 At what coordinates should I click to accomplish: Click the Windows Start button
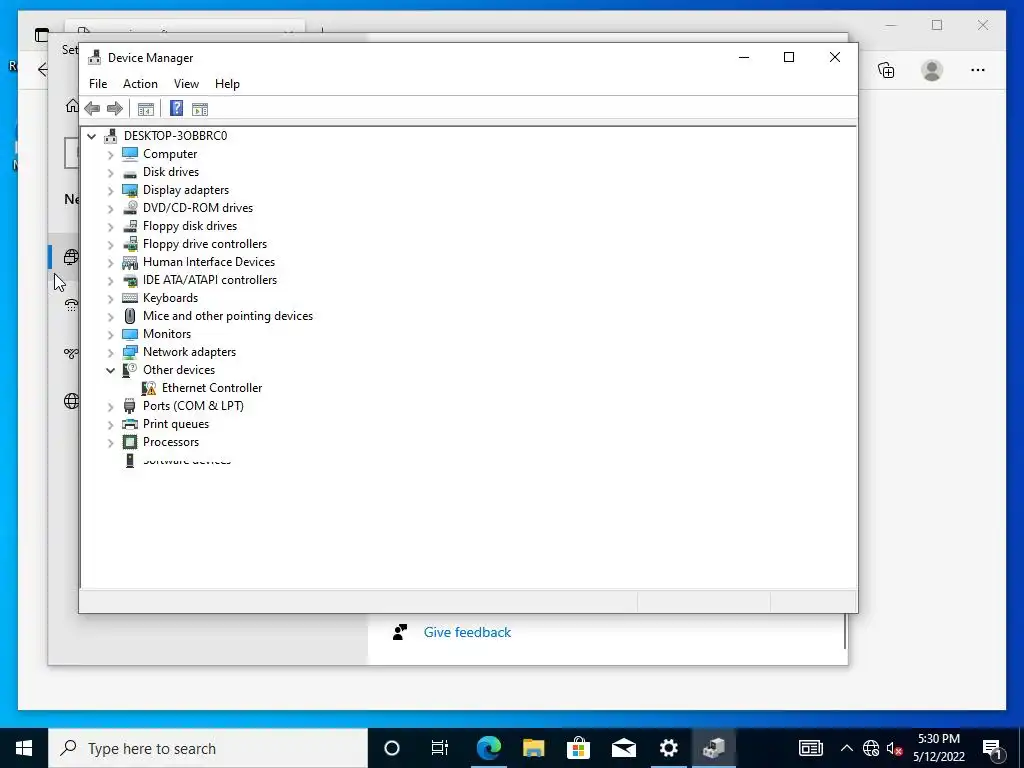(24, 748)
